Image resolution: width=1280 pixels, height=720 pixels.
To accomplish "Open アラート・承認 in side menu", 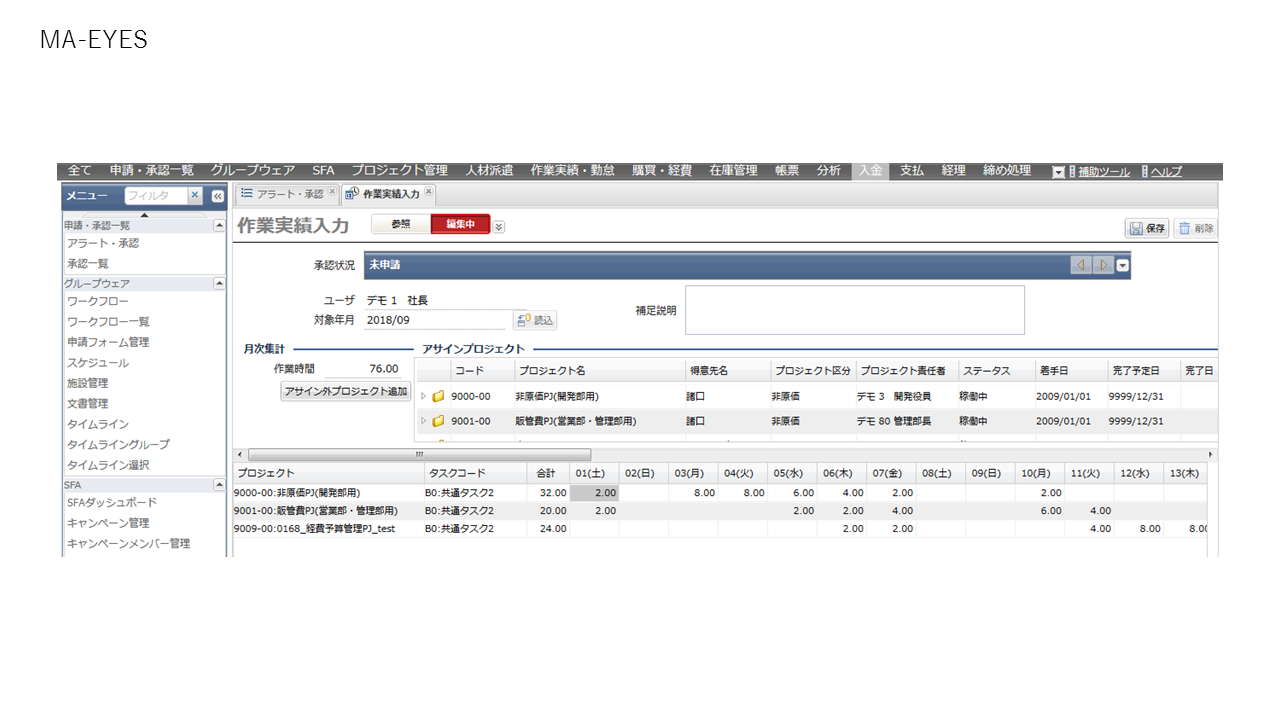I will (103, 243).
